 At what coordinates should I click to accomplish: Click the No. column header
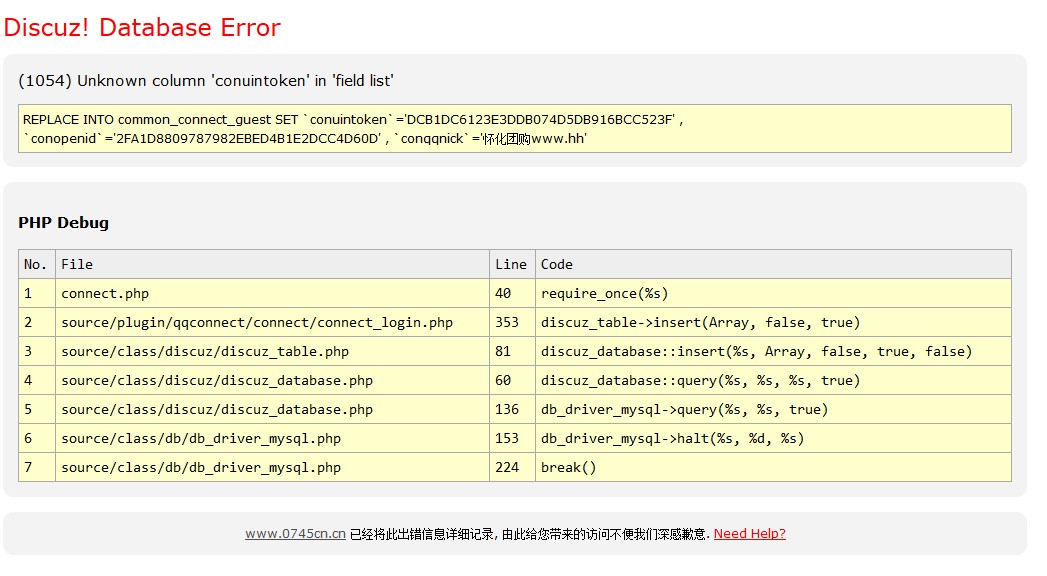[37, 264]
